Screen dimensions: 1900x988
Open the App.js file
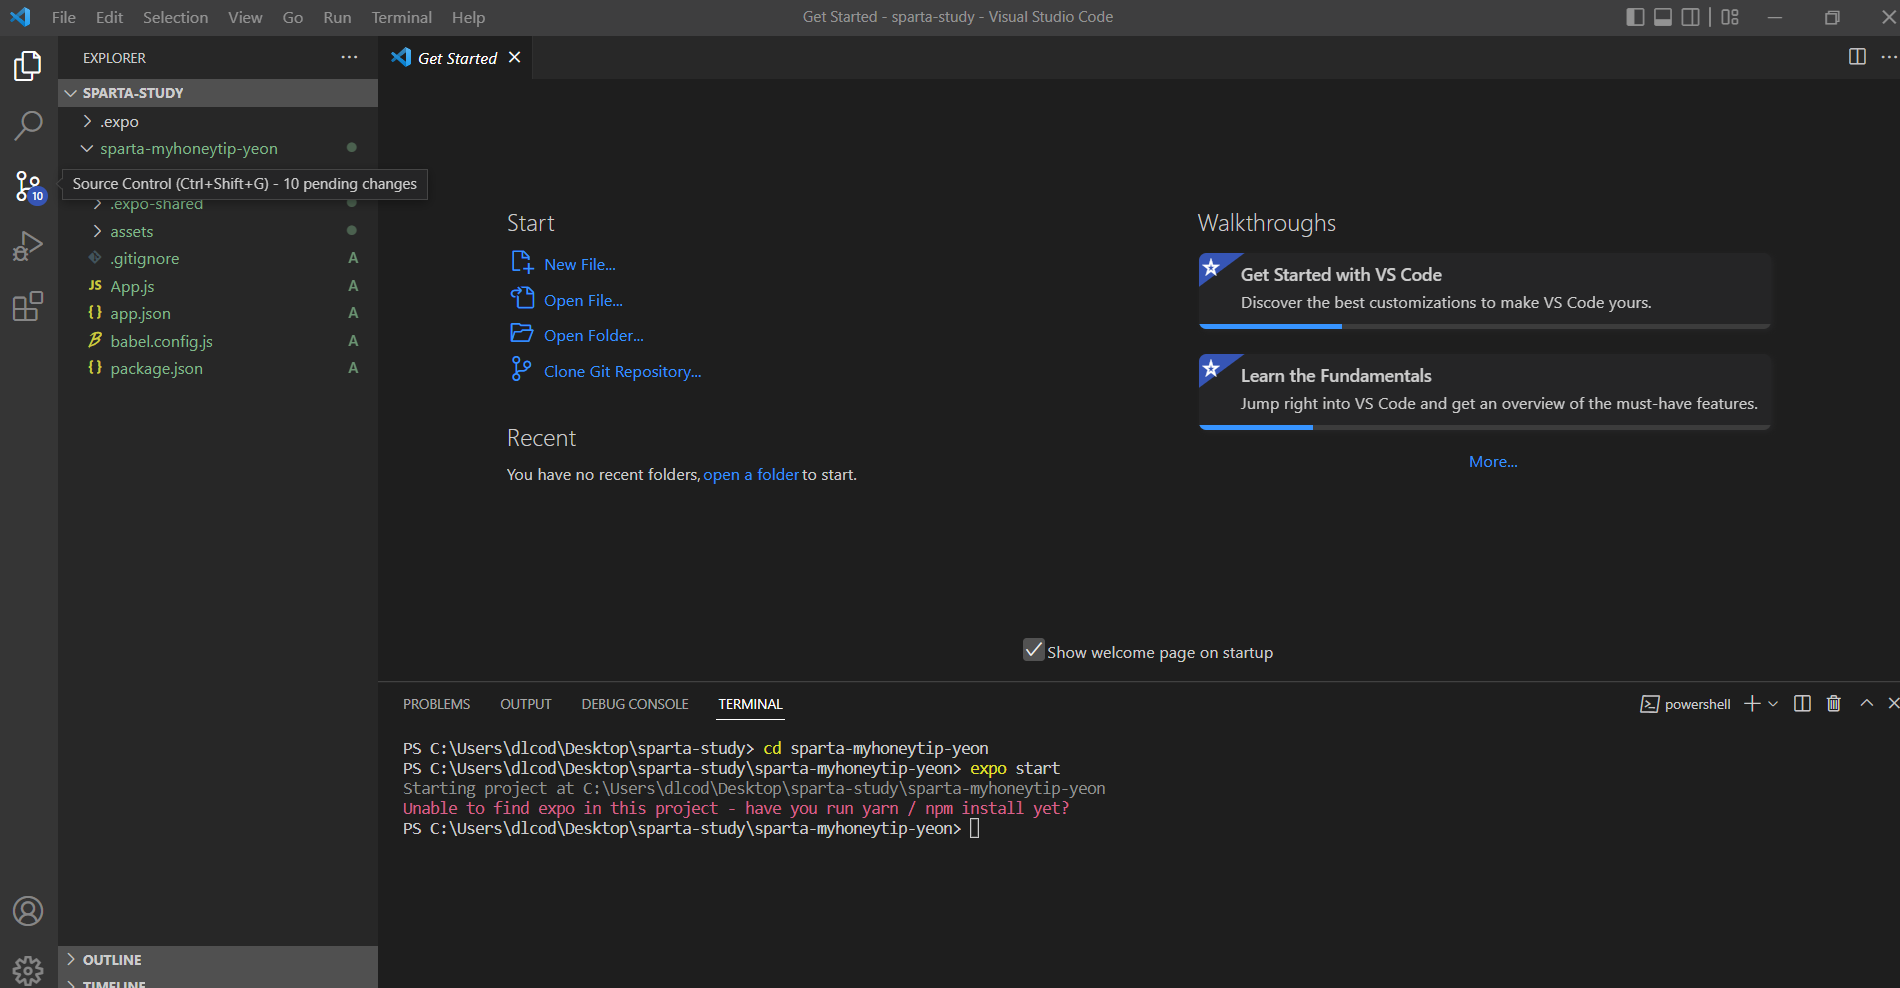[x=218, y=286]
